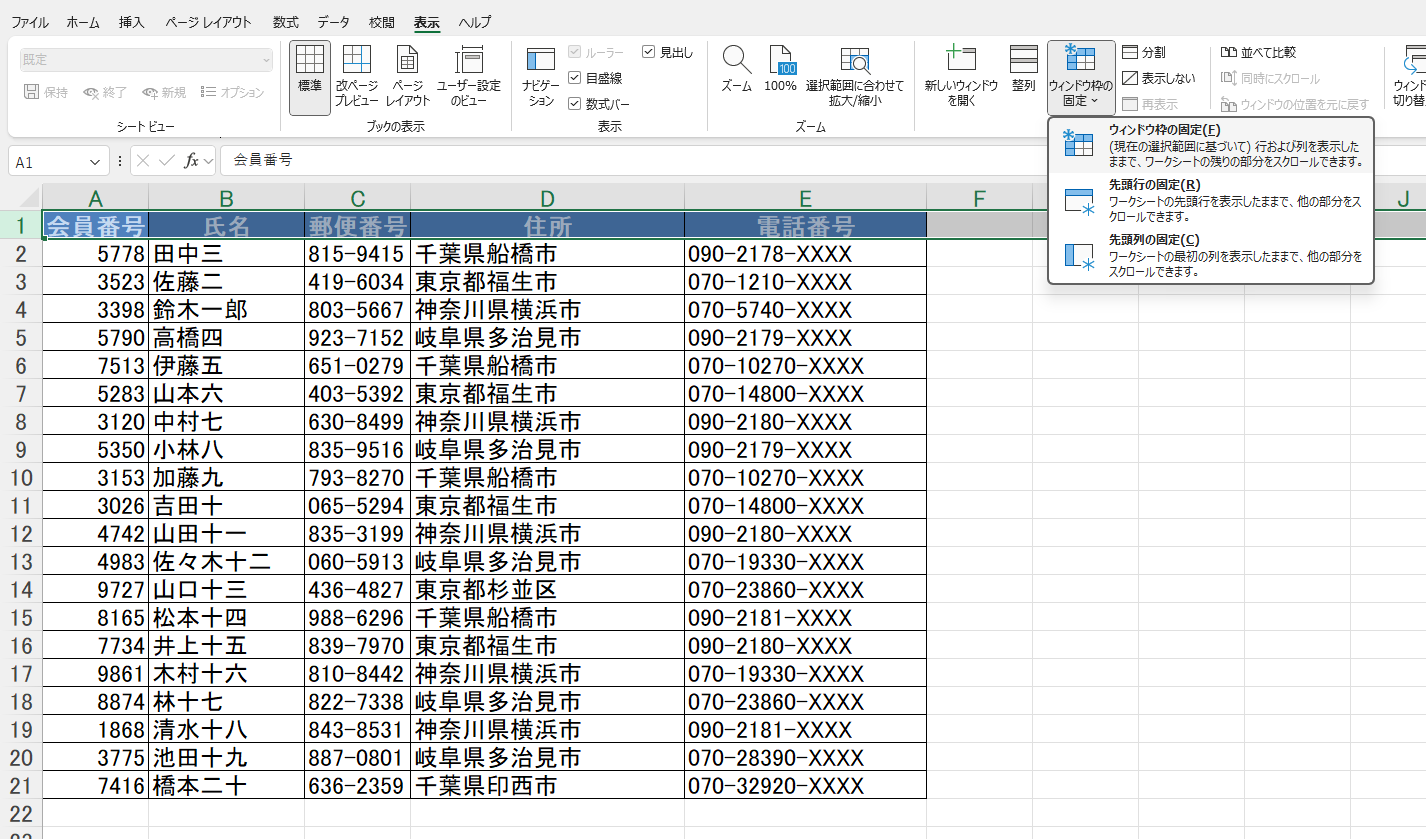Click the cell containing 鈴木一郎
Viewport: 1426px width, 839px height.
226,309
